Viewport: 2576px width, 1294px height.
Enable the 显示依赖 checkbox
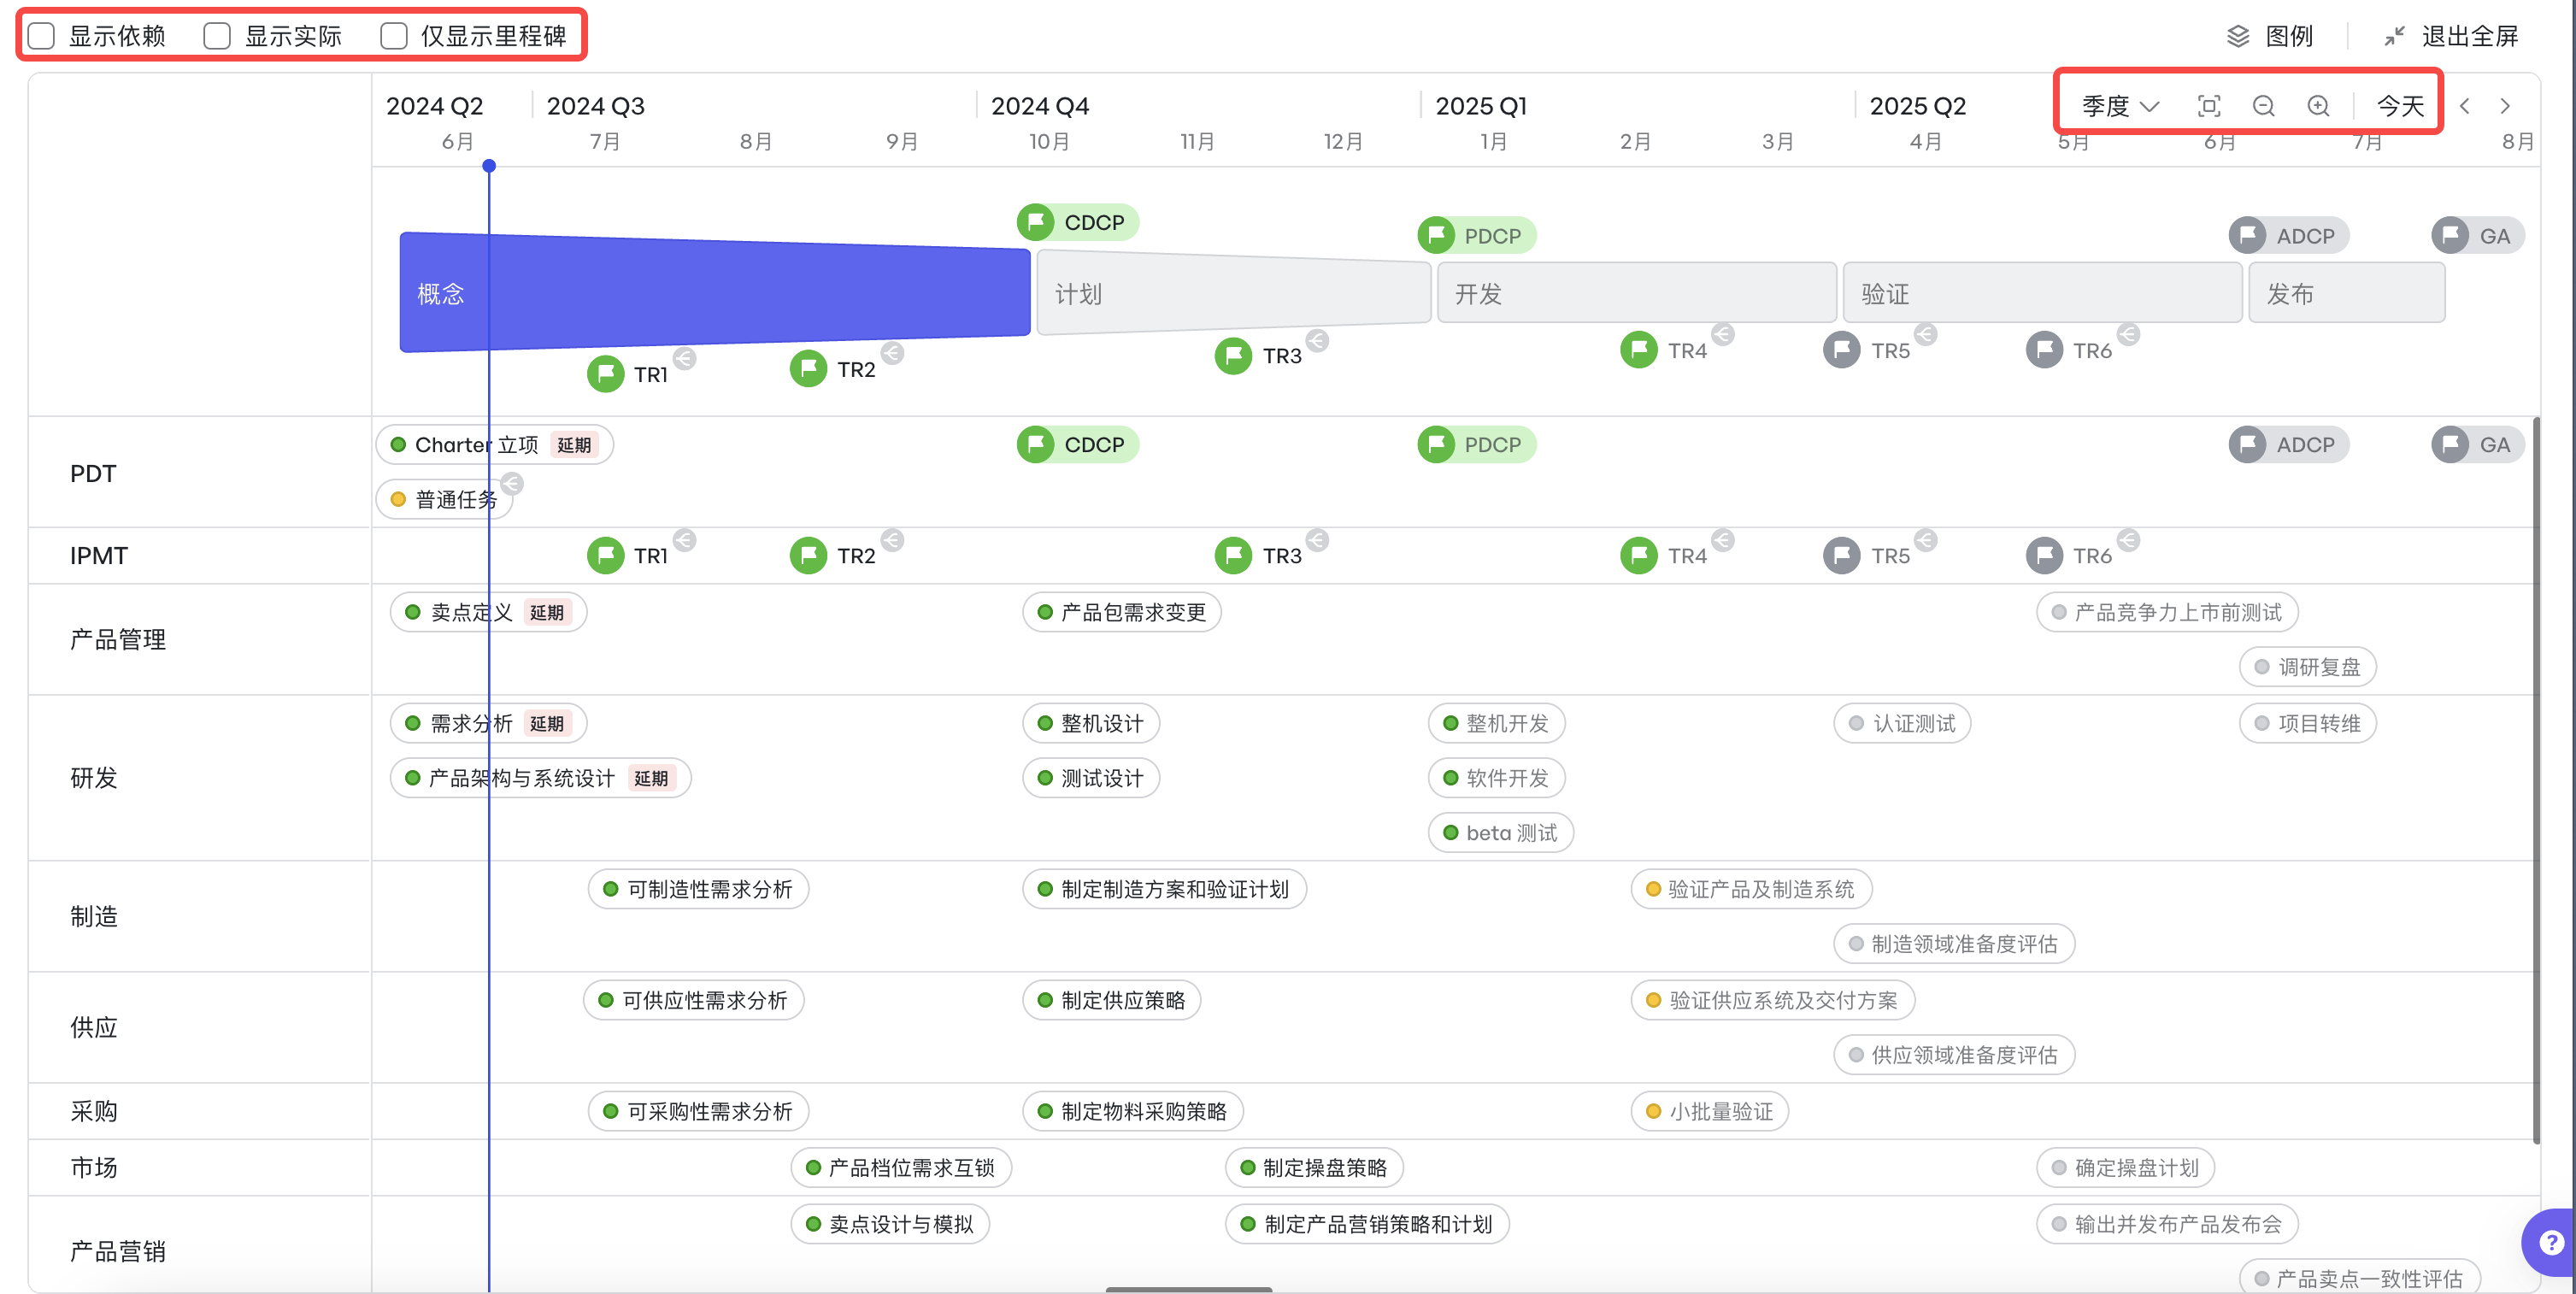(x=41, y=36)
